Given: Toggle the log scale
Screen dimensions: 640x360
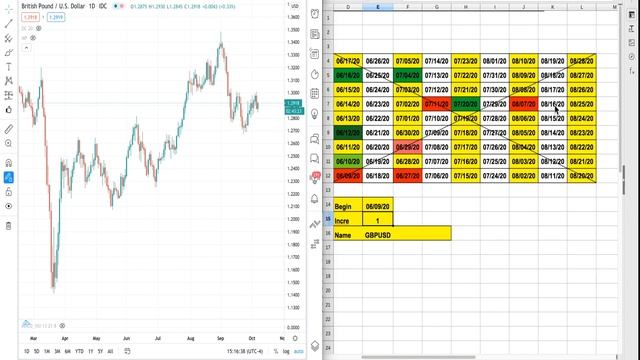Looking at the screenshot, I should tap(286, 351).
